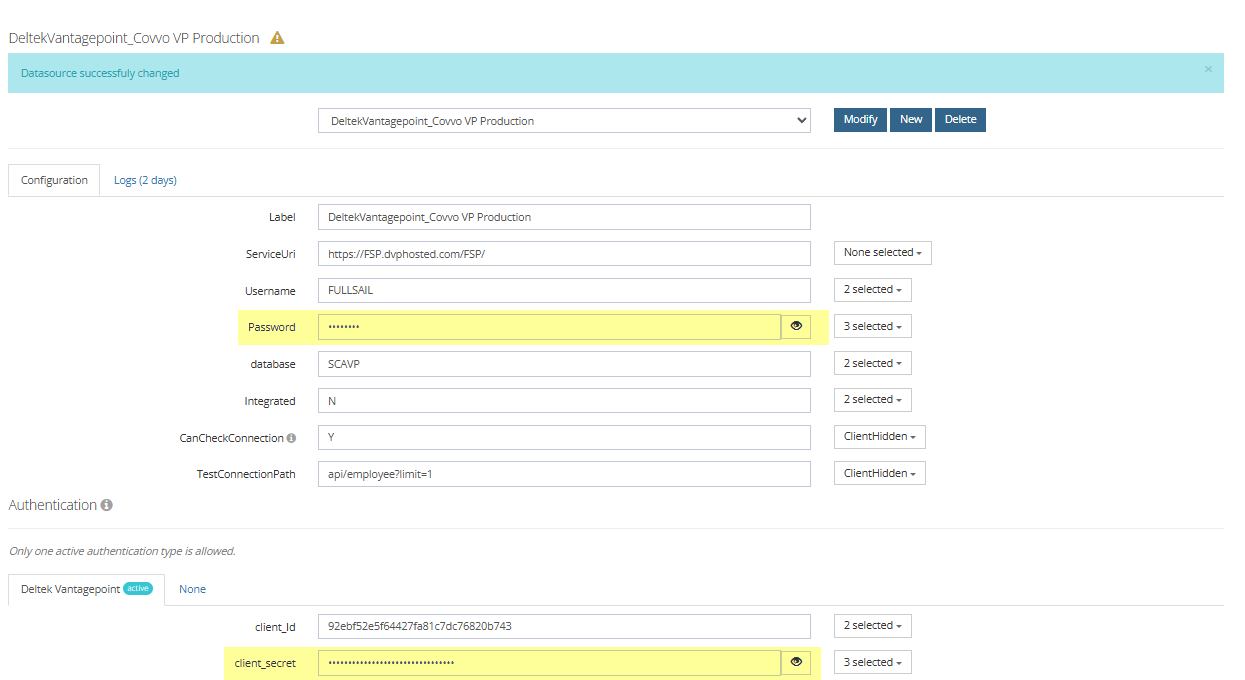The width and height of the screenshot is (1245, 680).
Task: Click the Delete button
Action: pyautogui.click(x=960, y=120)
